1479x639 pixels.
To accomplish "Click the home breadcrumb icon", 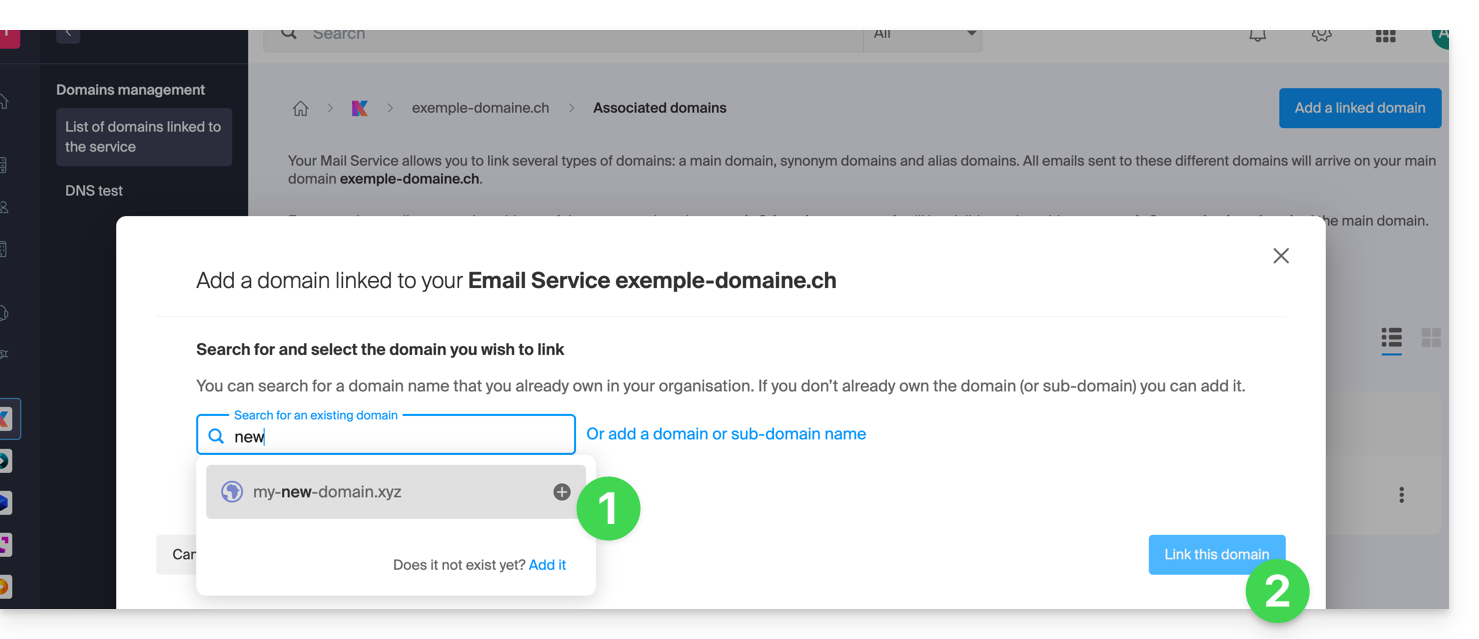I will [x=300, y=109].
